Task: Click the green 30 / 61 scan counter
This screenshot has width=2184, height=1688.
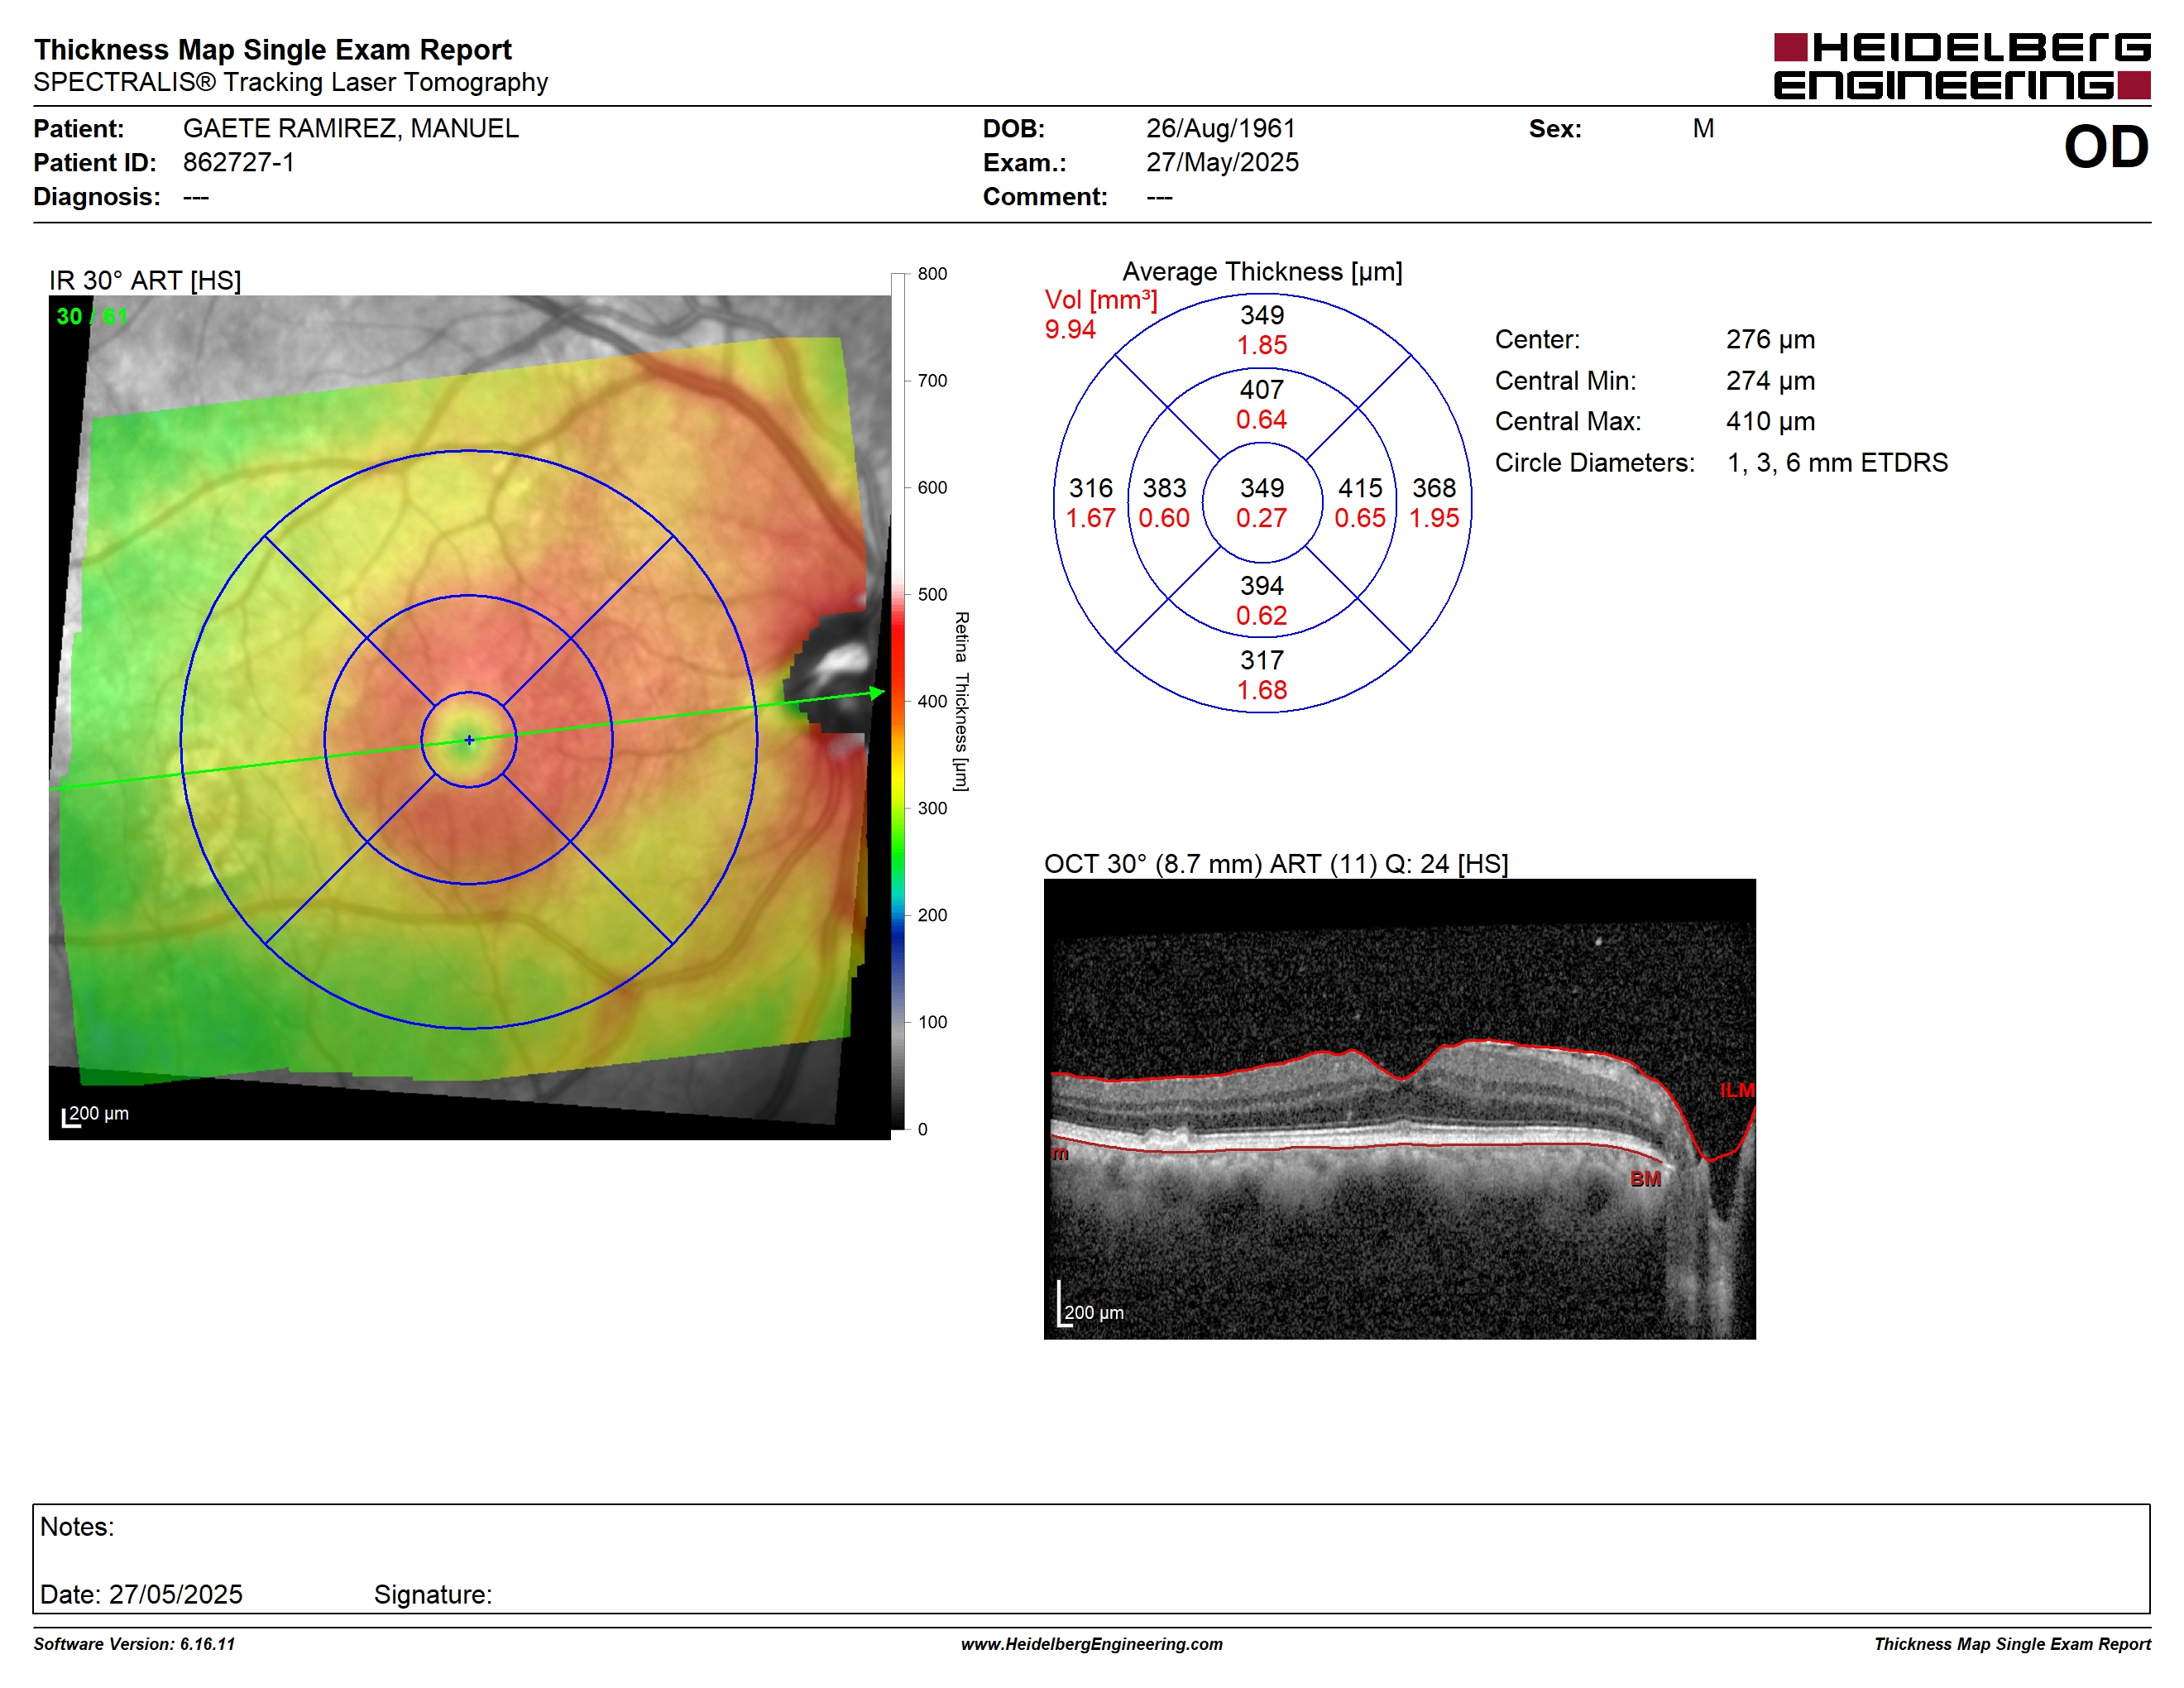Action: click(92, 317)
